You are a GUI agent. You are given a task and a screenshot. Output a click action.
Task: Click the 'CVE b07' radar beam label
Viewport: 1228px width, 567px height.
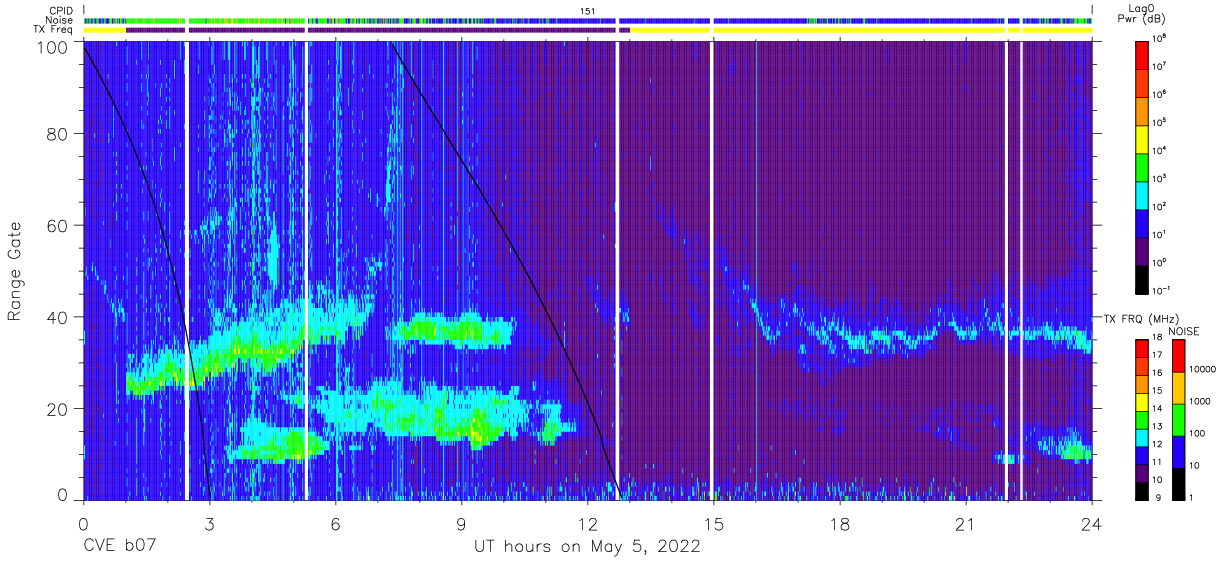point(122,547)
